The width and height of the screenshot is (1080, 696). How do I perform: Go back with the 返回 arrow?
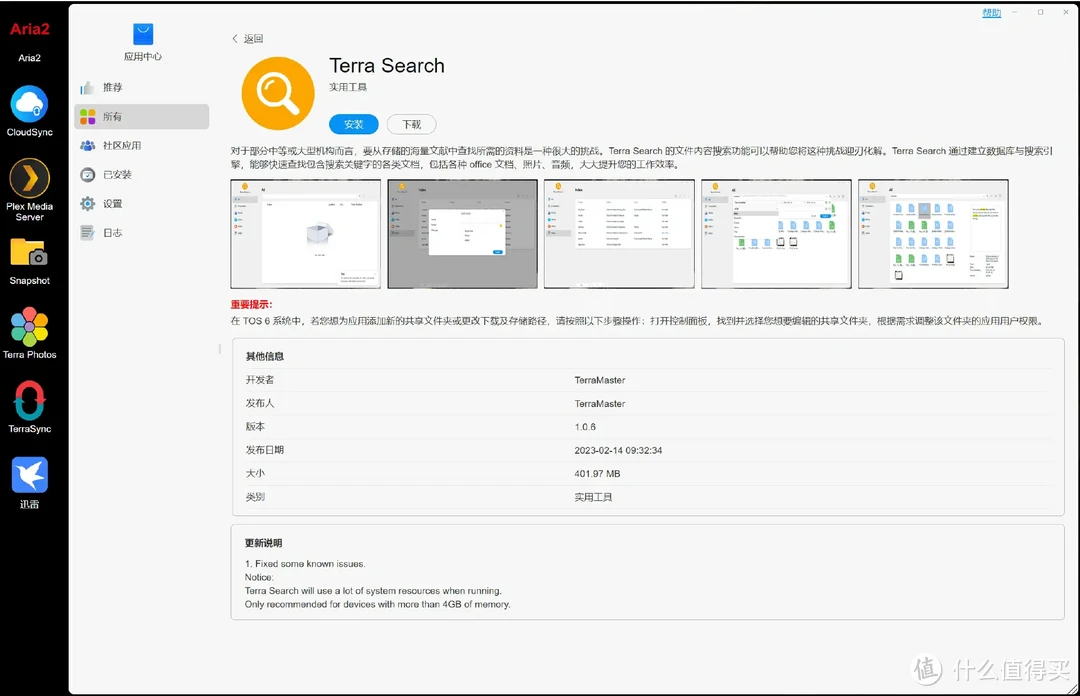pos(235,39)
